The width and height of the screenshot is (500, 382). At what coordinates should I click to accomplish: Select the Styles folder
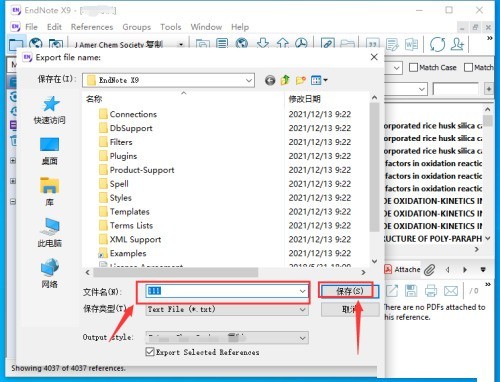click(115, 198)
